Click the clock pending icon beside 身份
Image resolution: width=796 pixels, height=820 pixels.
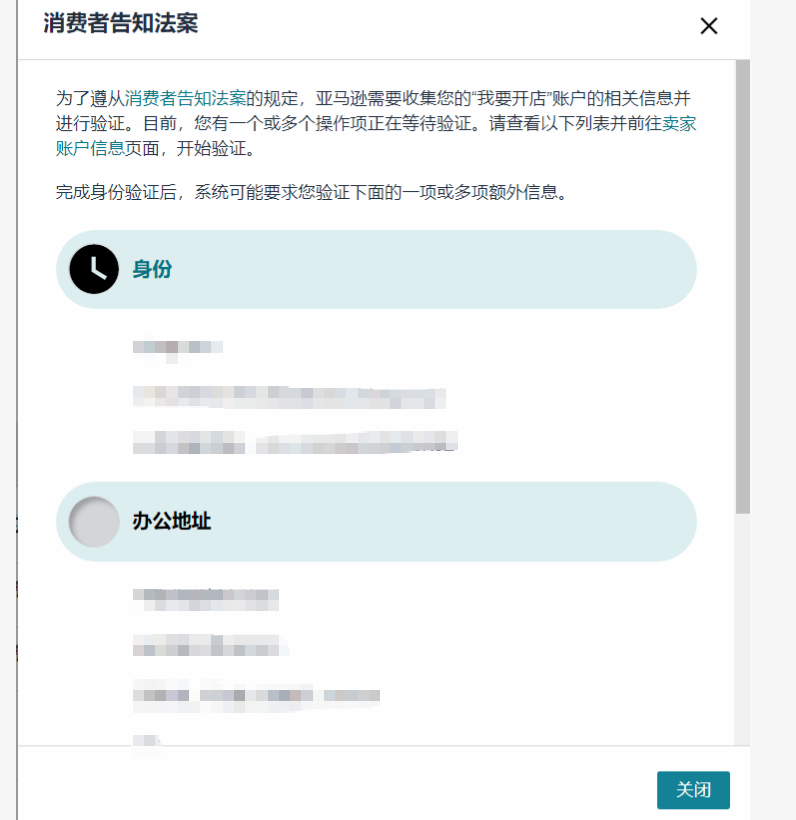point(94,269)
